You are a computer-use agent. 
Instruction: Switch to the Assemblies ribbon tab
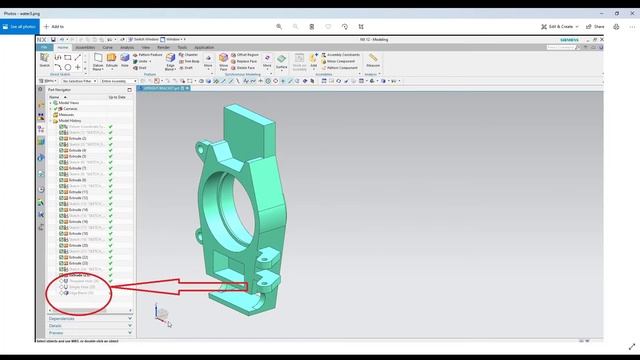tap(85, 47)
